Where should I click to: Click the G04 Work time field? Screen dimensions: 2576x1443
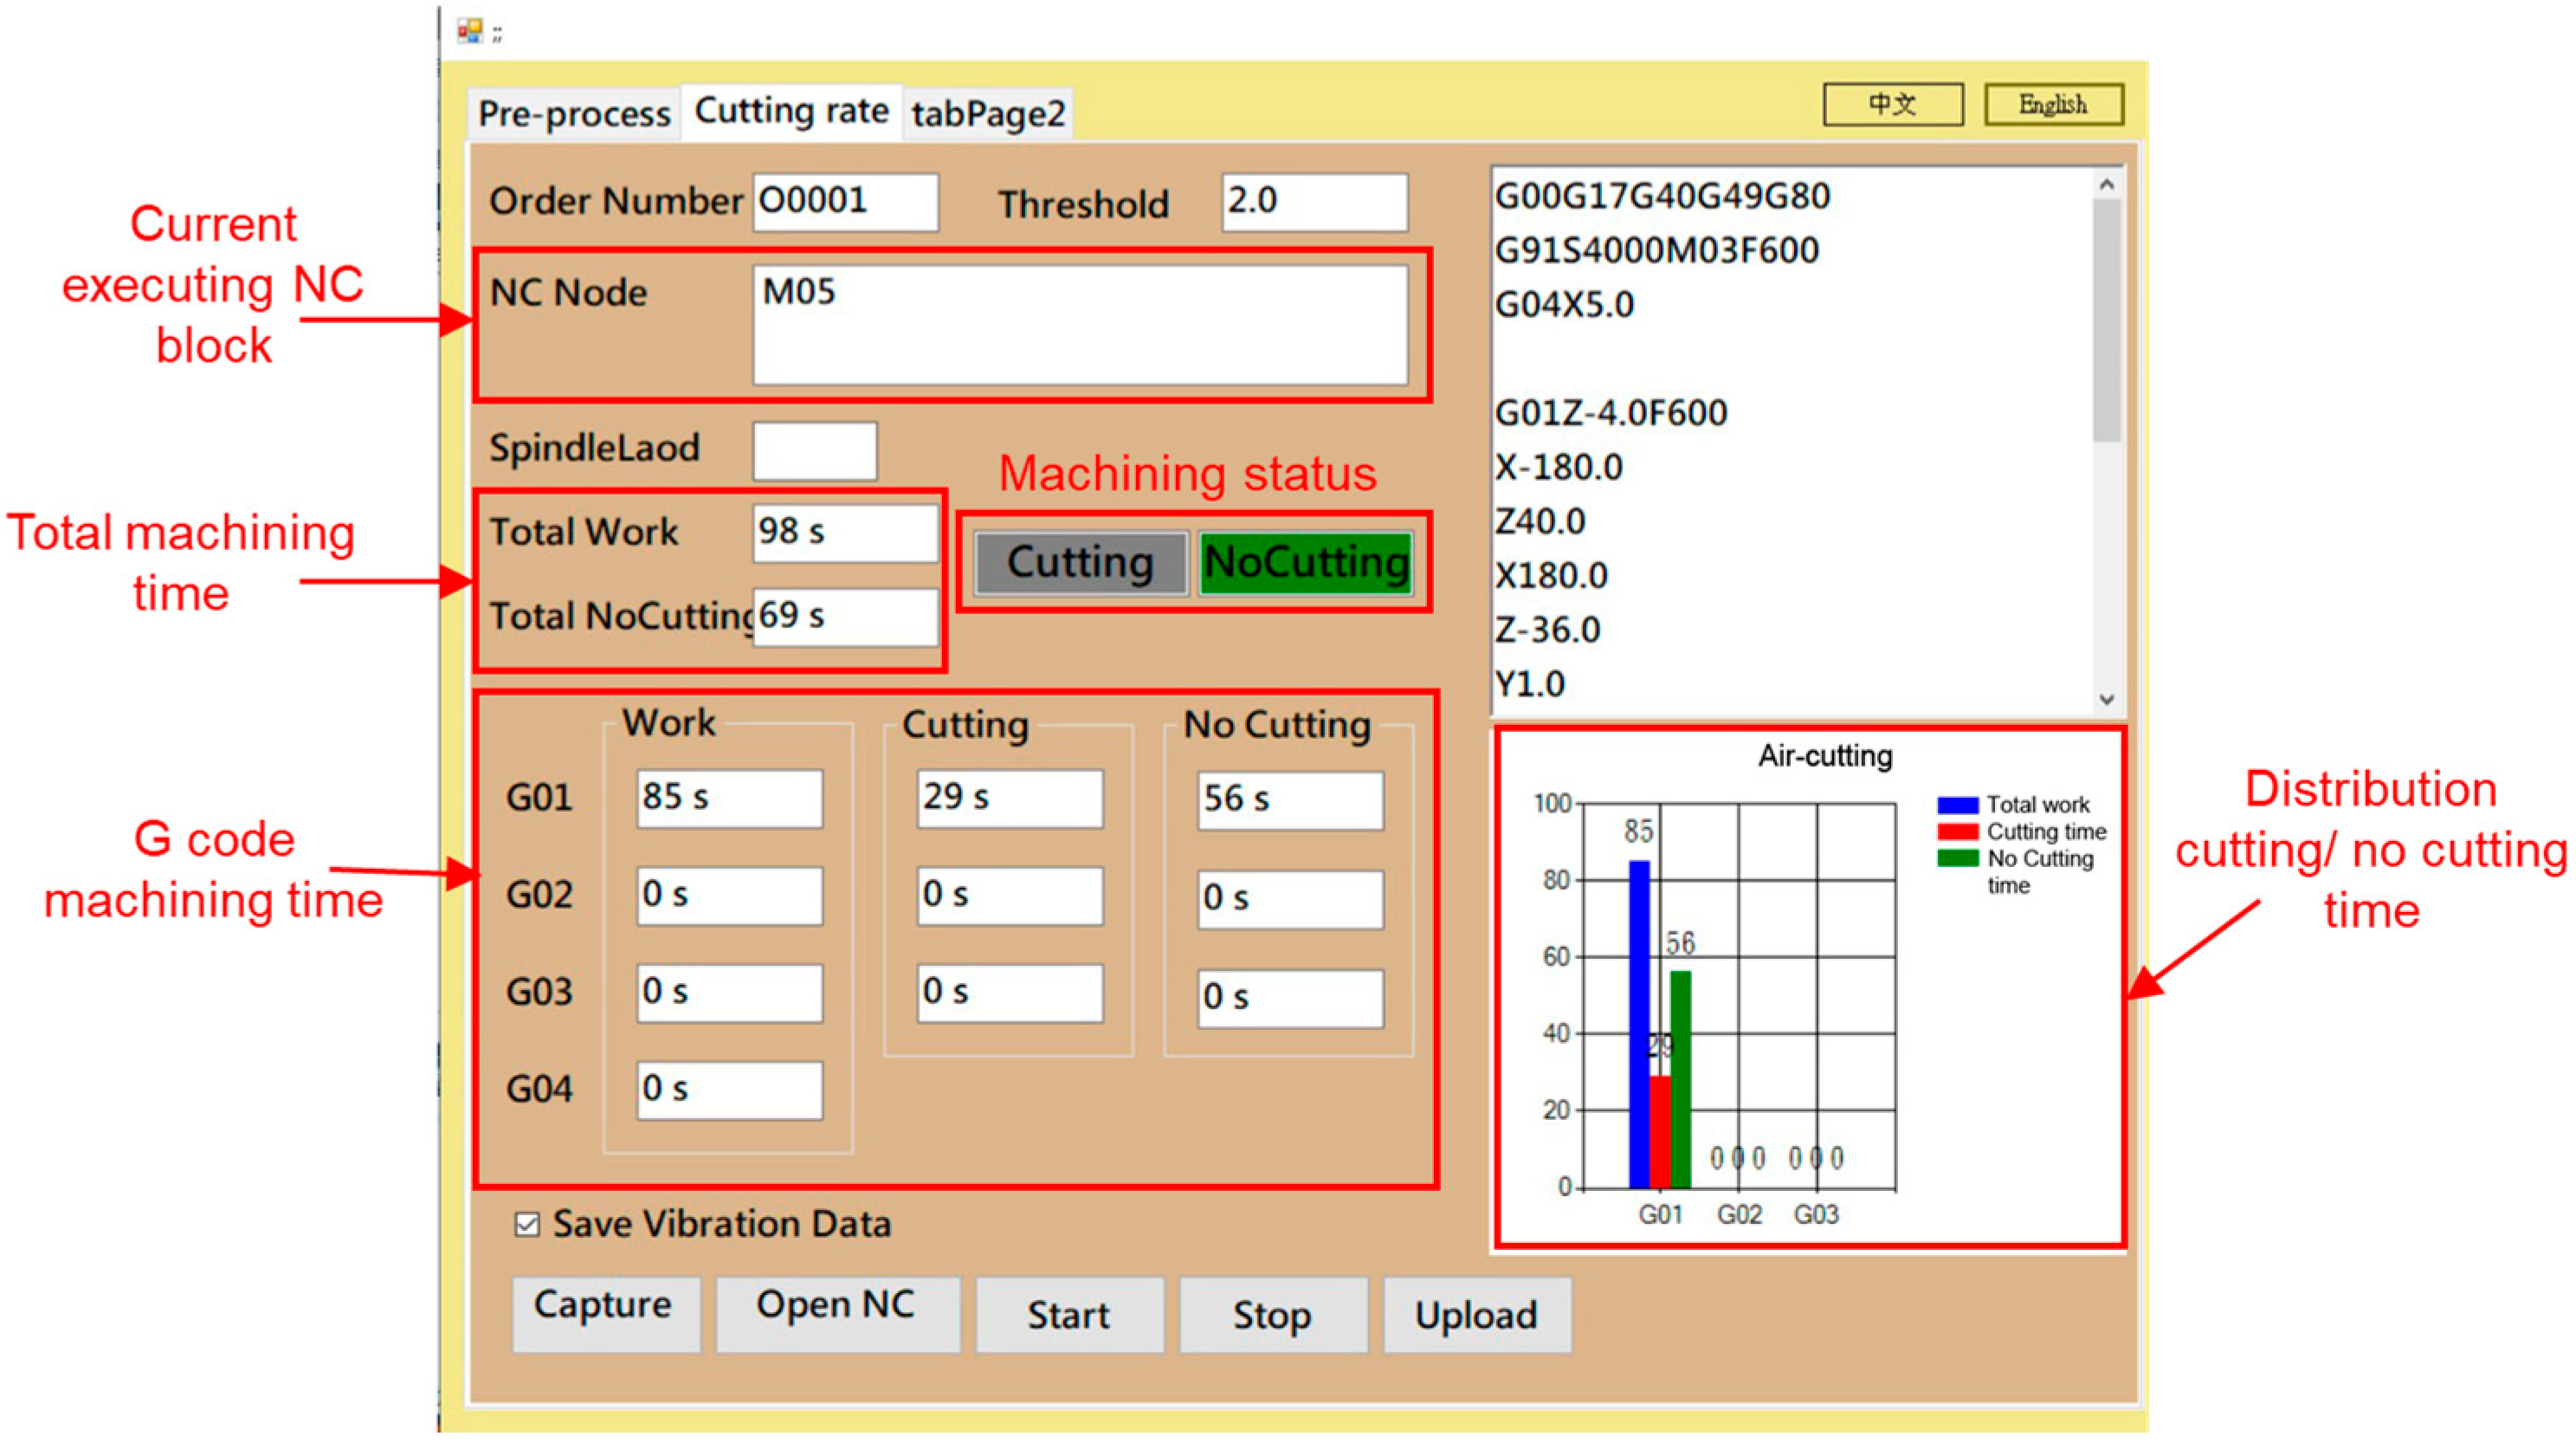point(730,1090)
